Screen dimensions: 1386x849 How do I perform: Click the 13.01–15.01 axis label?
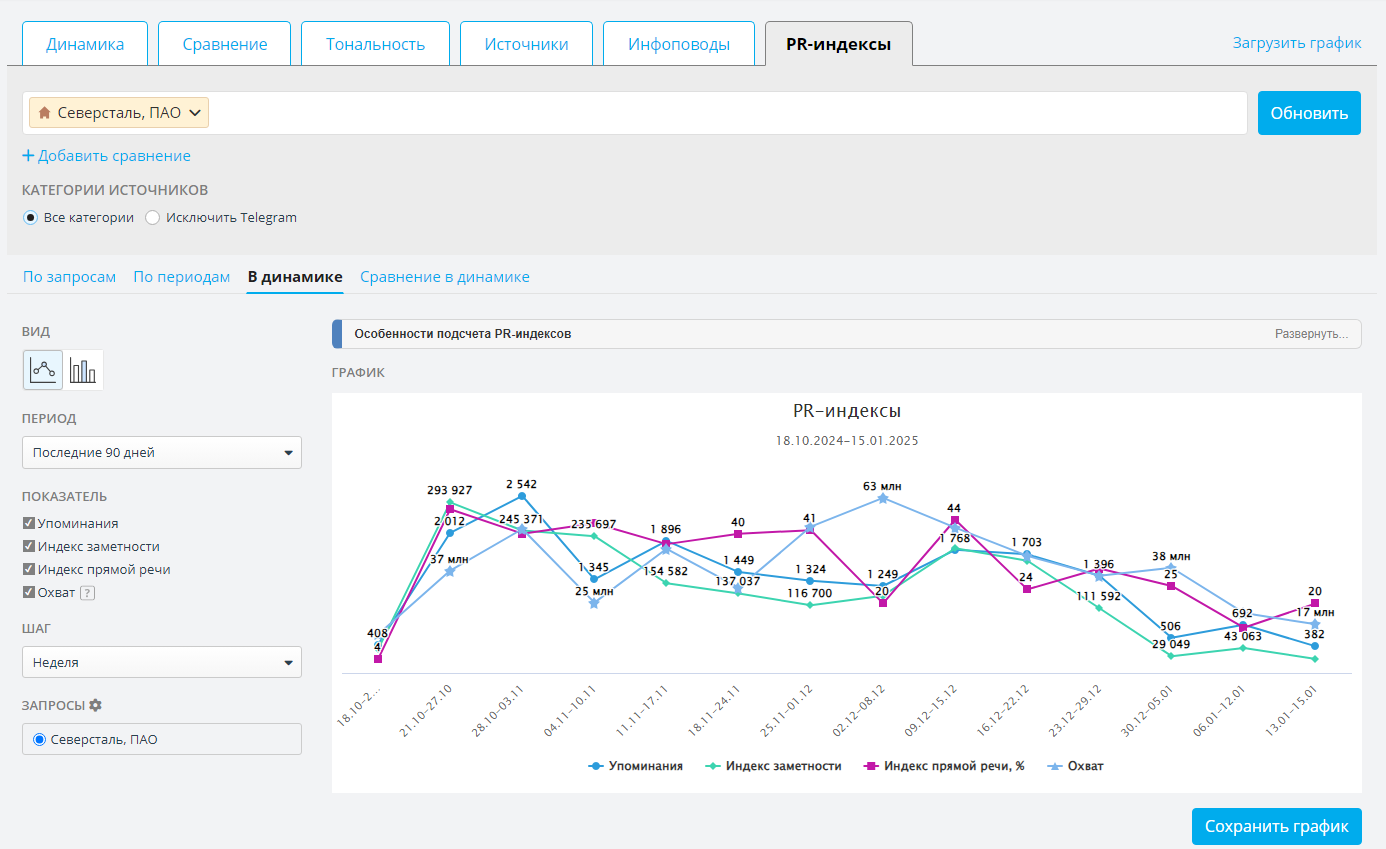[x=1292, y=710]
